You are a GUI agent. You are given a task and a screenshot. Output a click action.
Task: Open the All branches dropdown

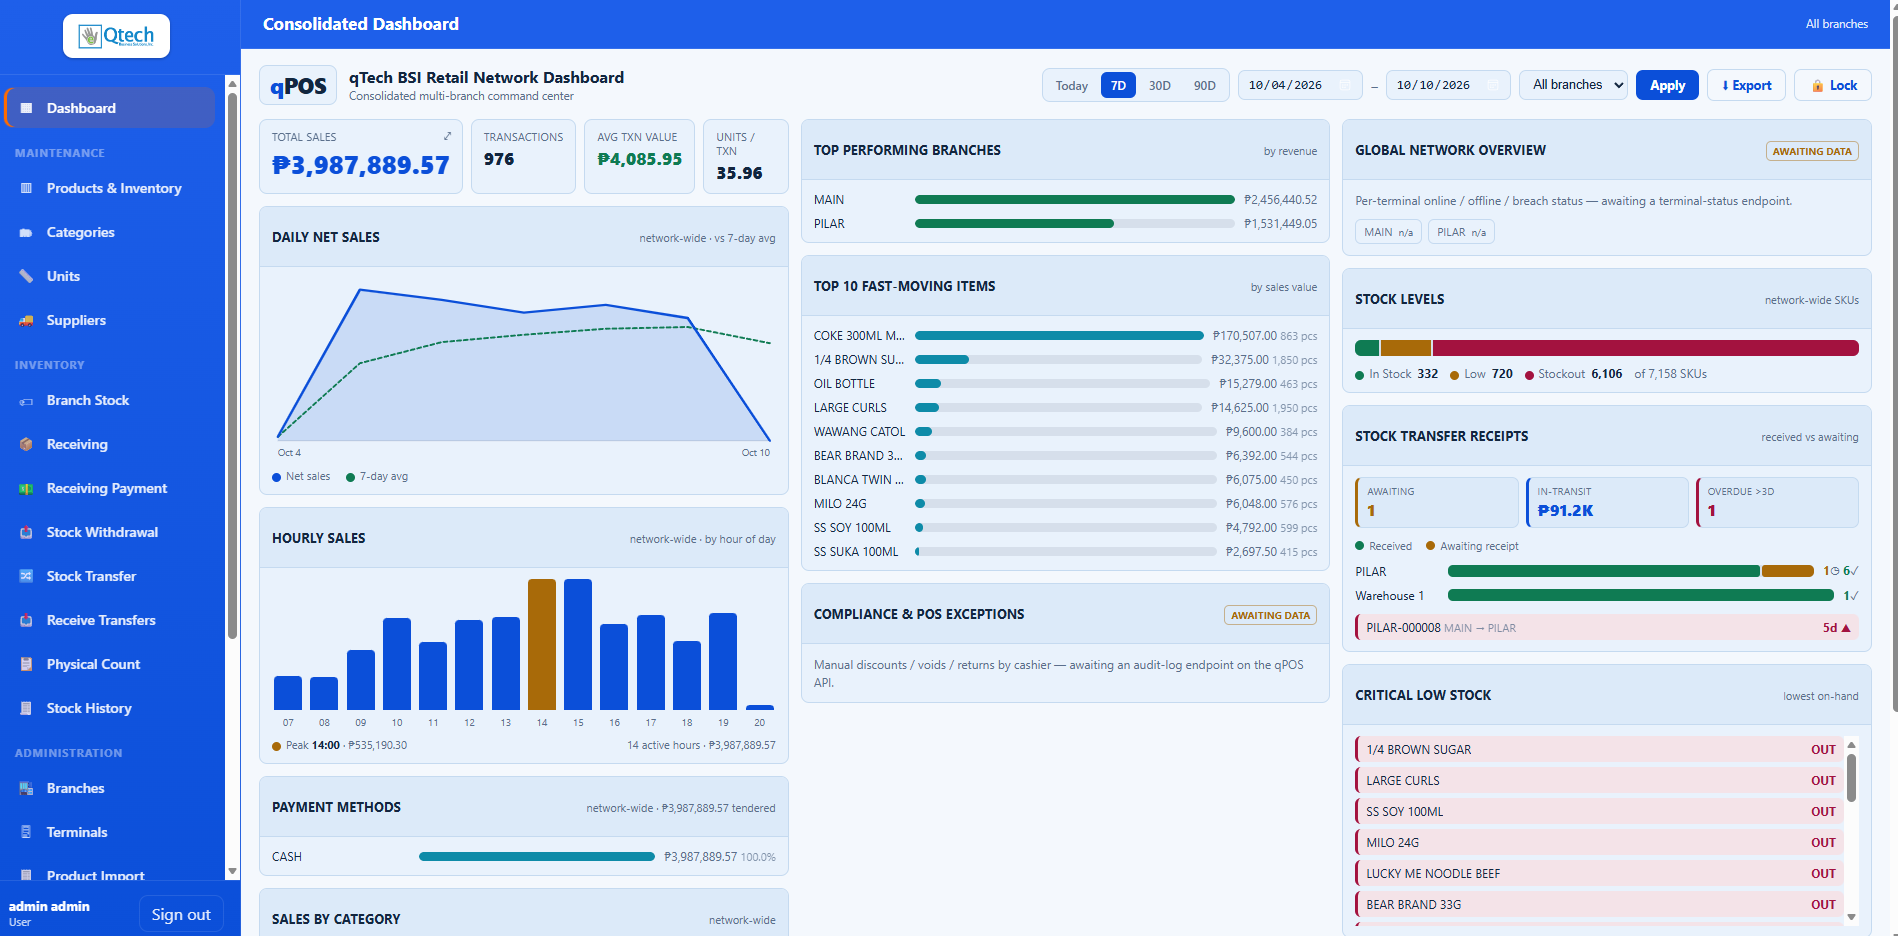tap(1573, 85)
